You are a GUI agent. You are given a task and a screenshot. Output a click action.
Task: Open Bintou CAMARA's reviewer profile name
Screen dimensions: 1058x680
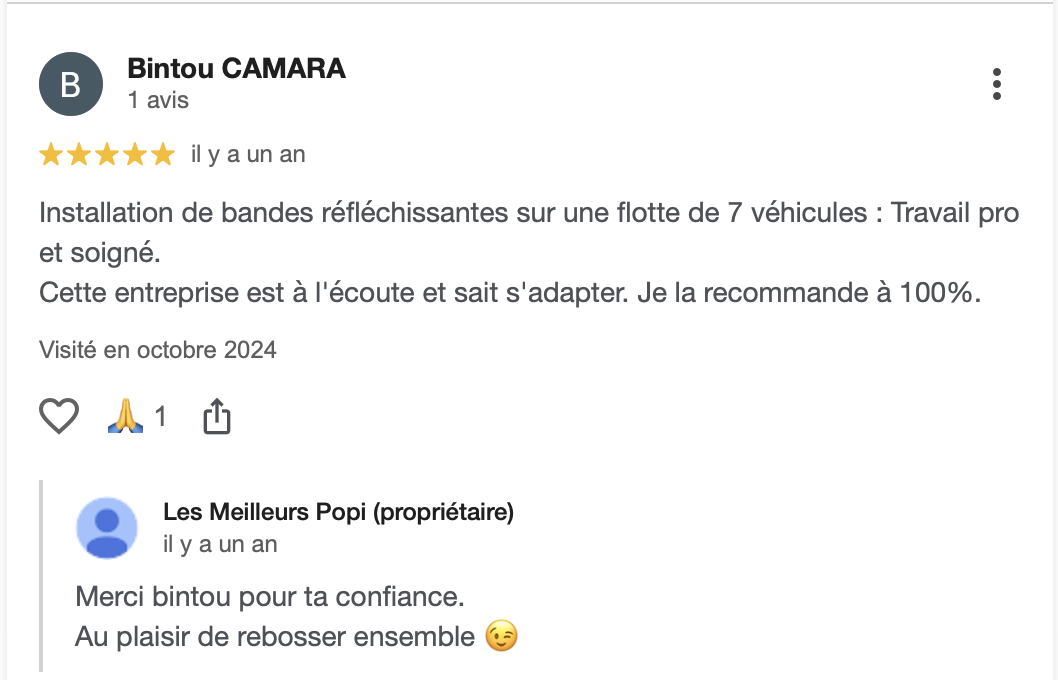(x=236, y=68)
